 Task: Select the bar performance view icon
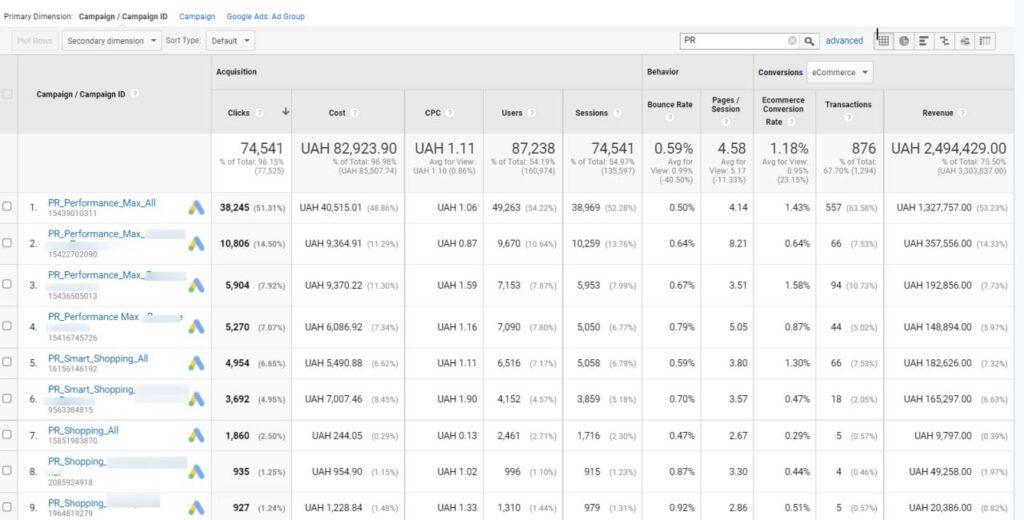coord(924,41)
